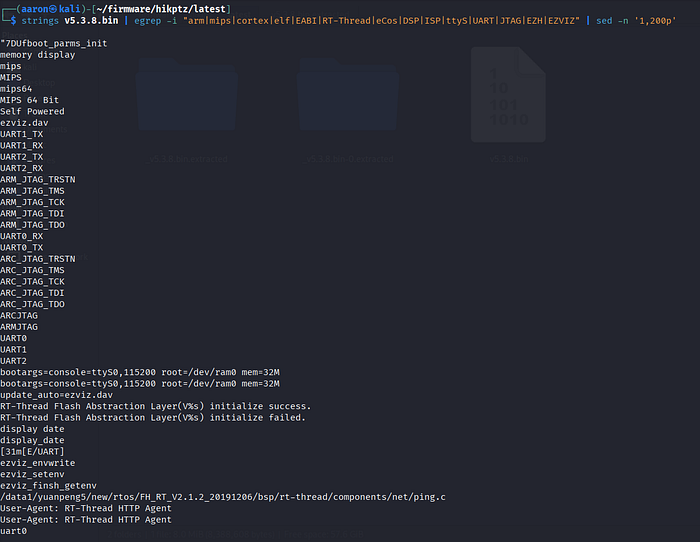Click the ARM_JTAG_TDO line
Screen dimensions: 700x542
click(32, 225)
